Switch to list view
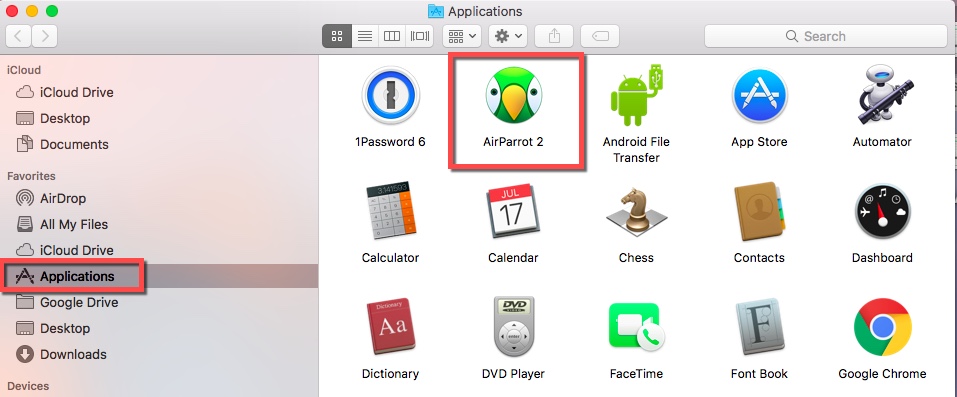 pos(365,36)
